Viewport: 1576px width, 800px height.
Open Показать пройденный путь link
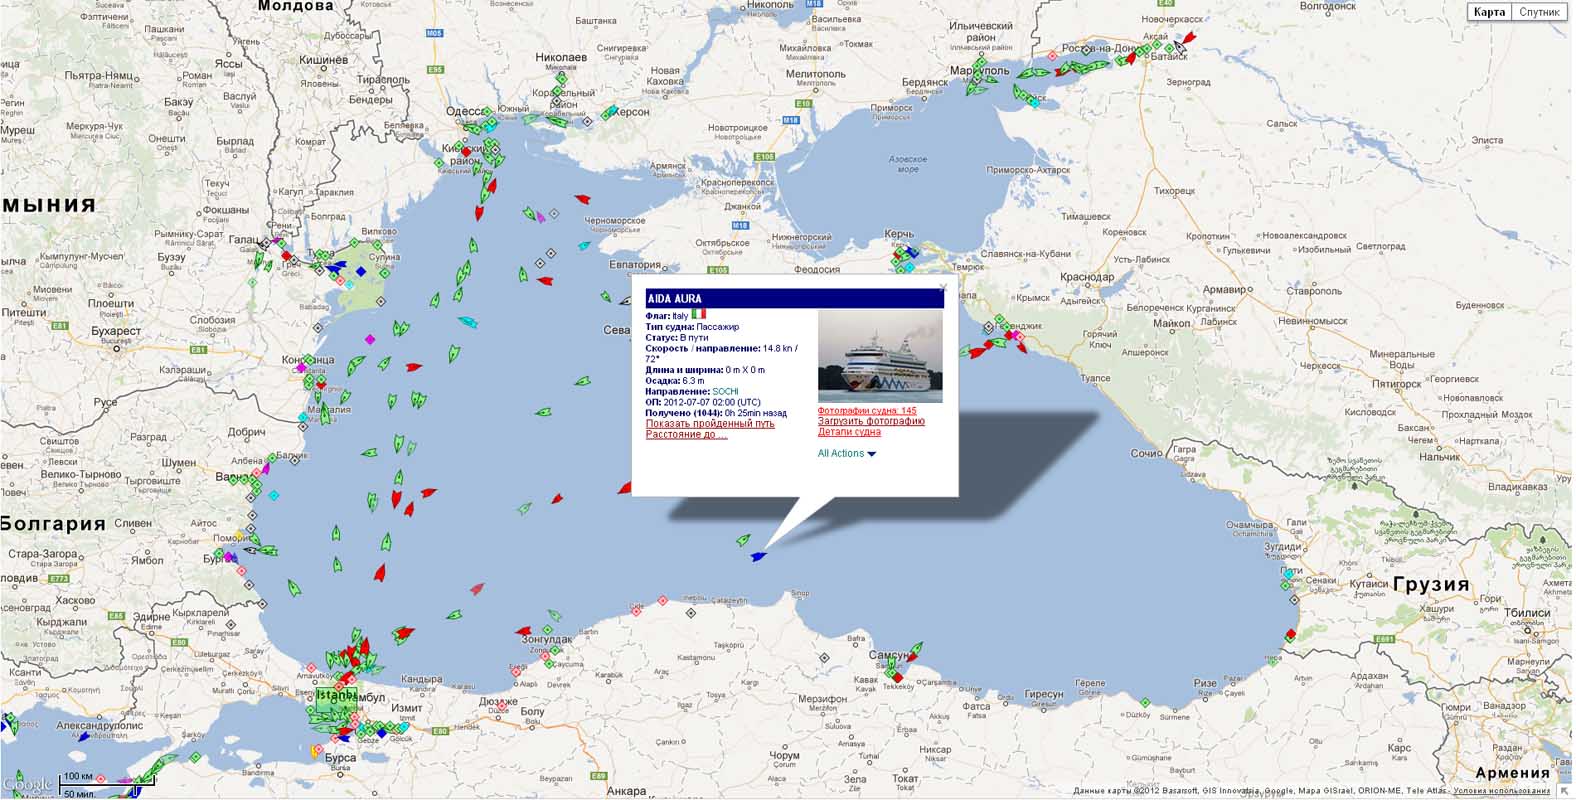pos(710,424)
